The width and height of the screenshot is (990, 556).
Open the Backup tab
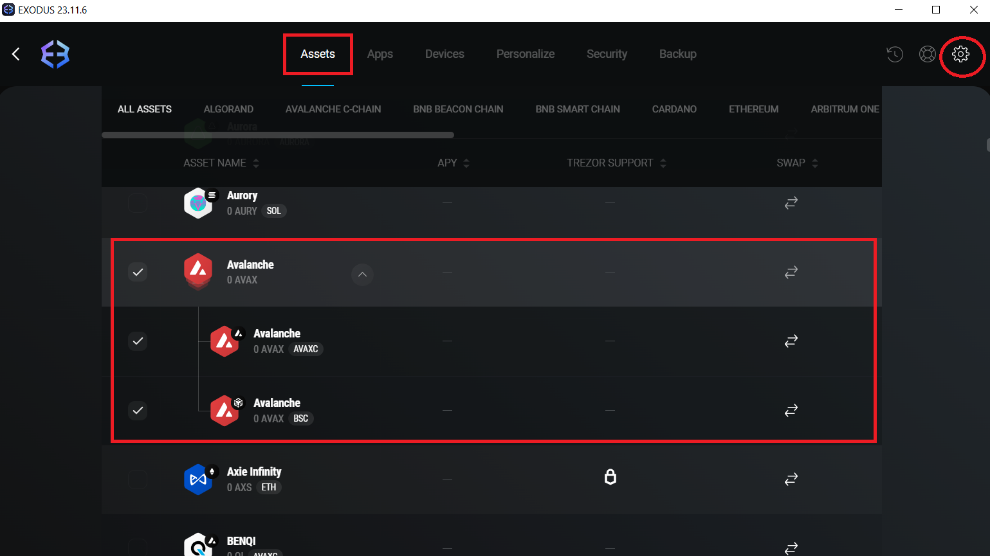coord(678,54)
